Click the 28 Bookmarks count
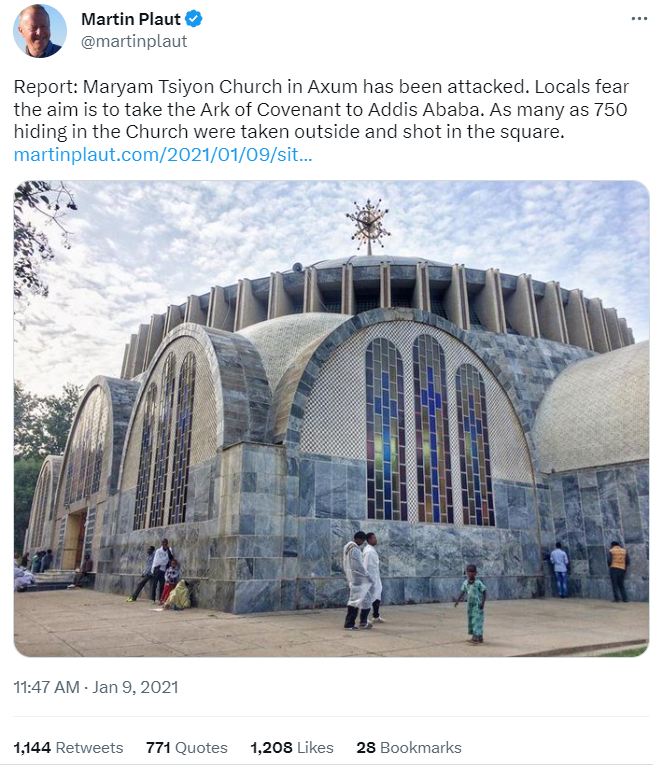The image size is (653, 765). 408,747
